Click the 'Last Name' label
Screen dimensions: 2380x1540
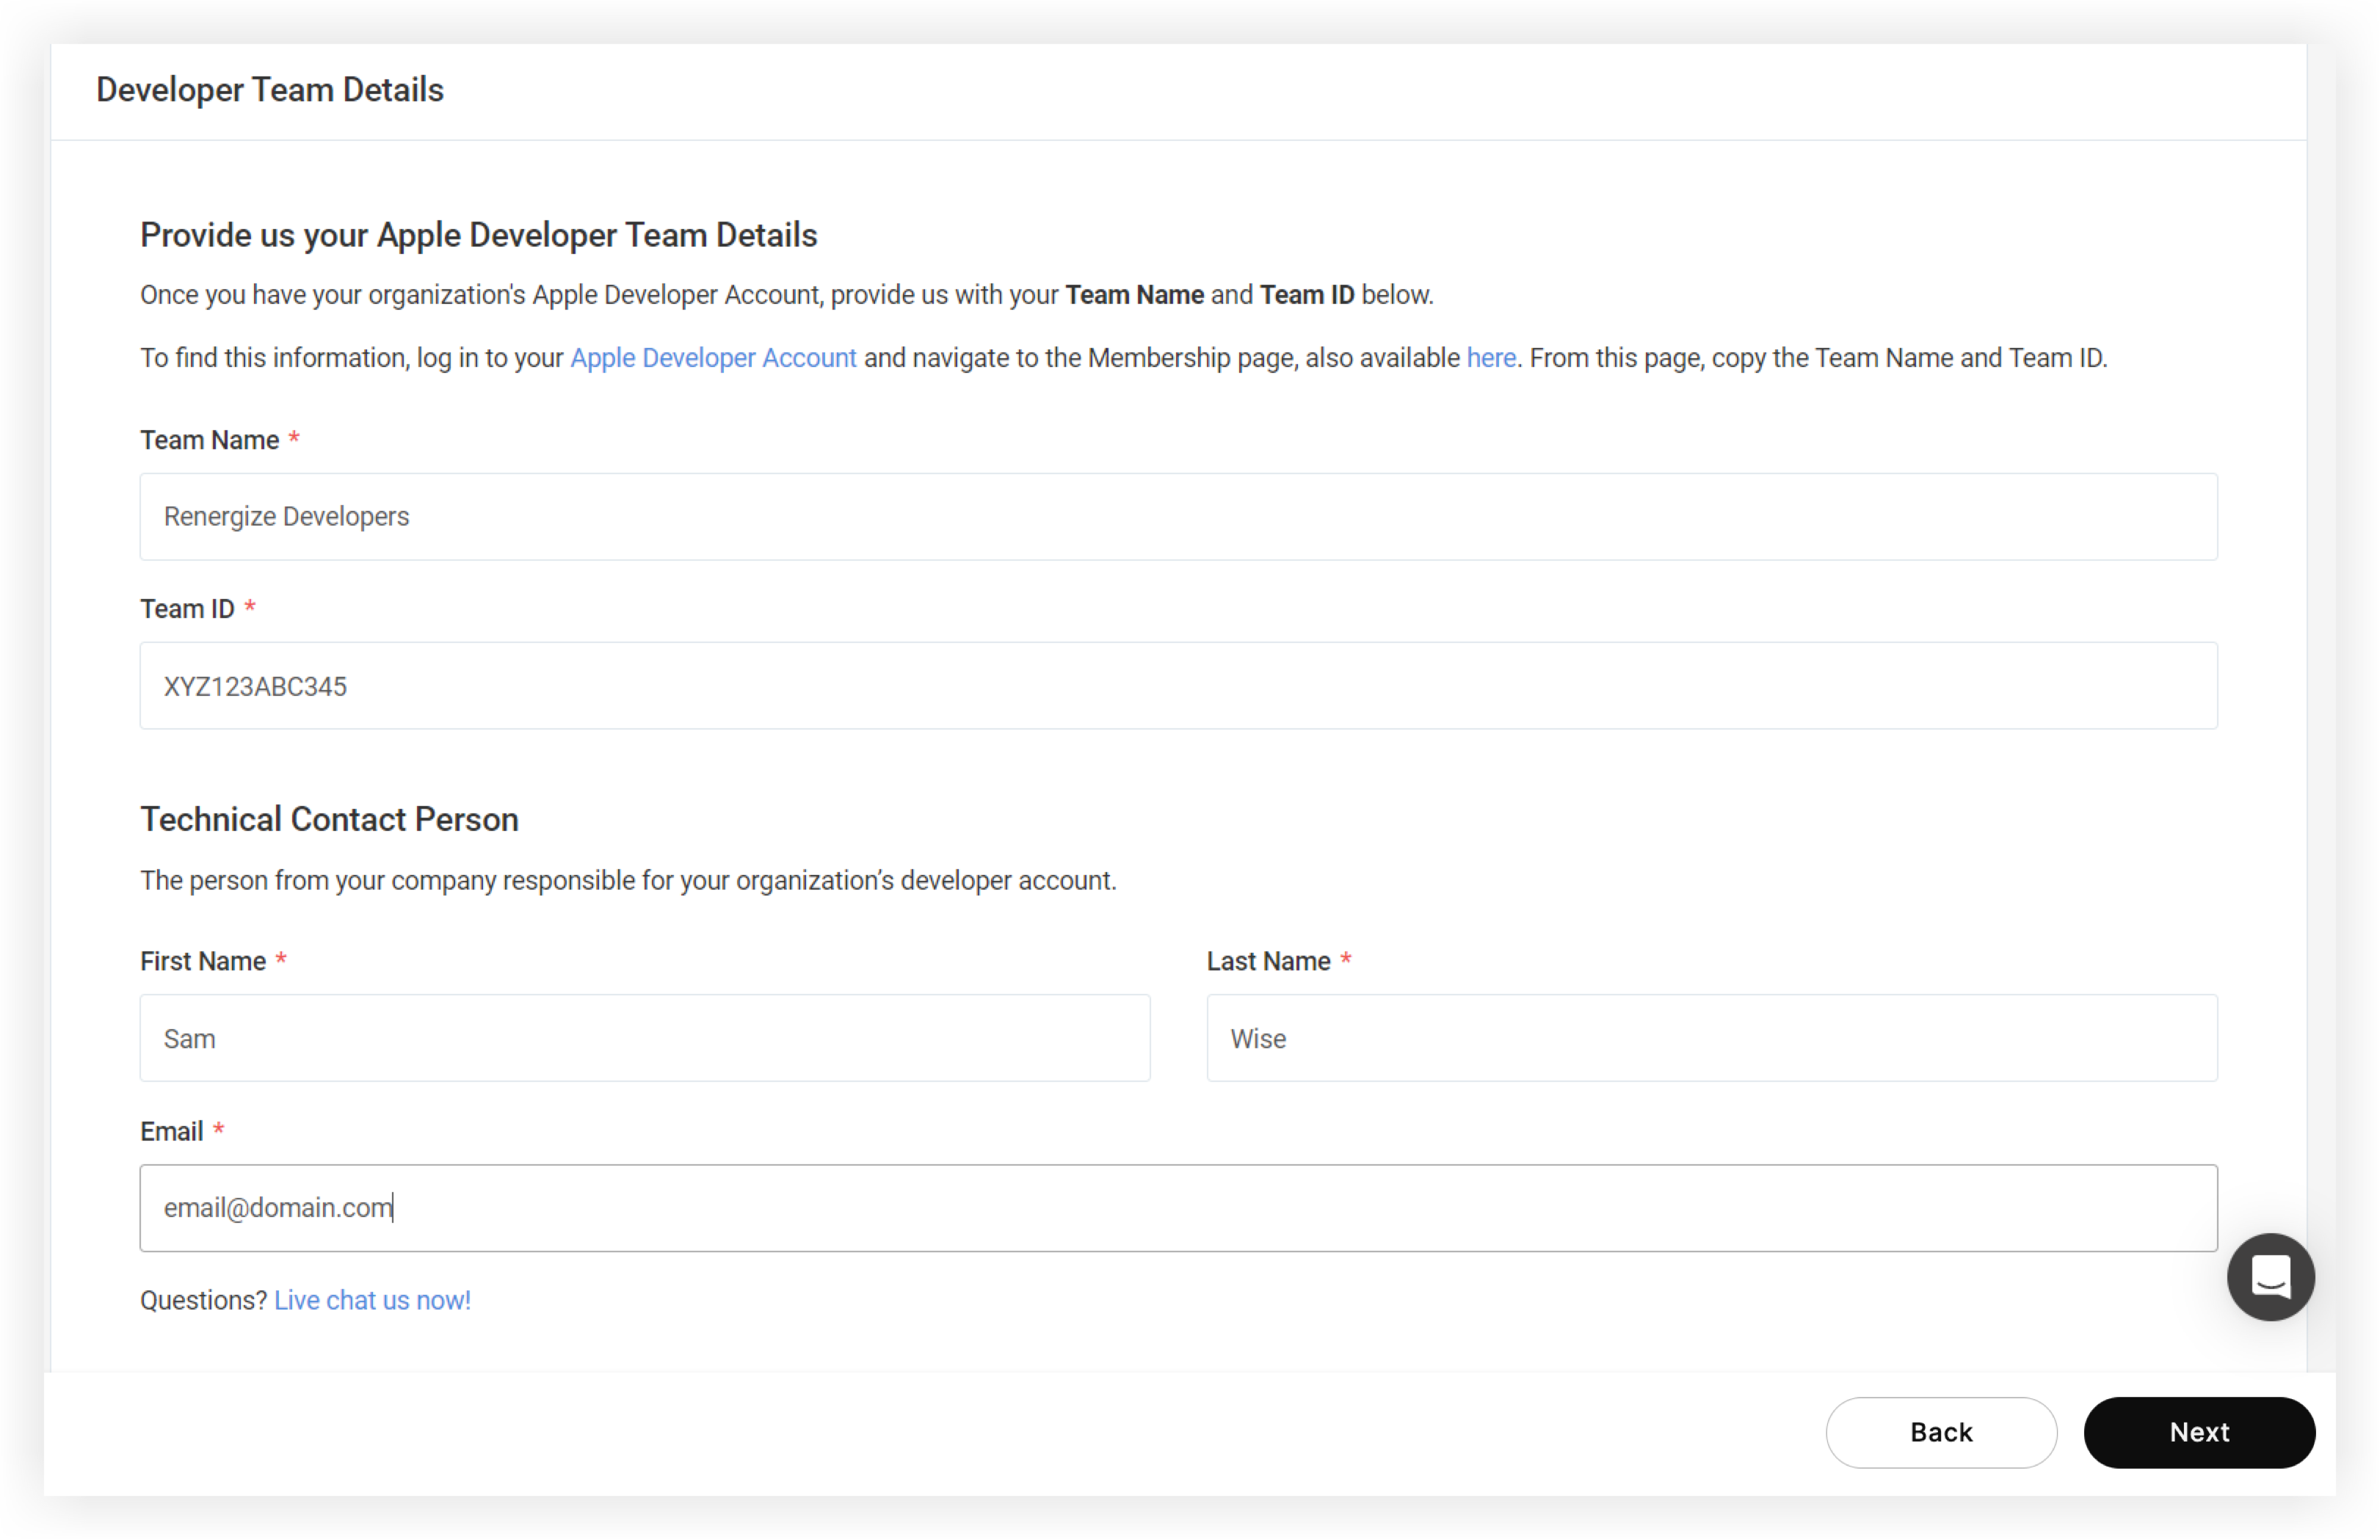[x=1268, y=961]
